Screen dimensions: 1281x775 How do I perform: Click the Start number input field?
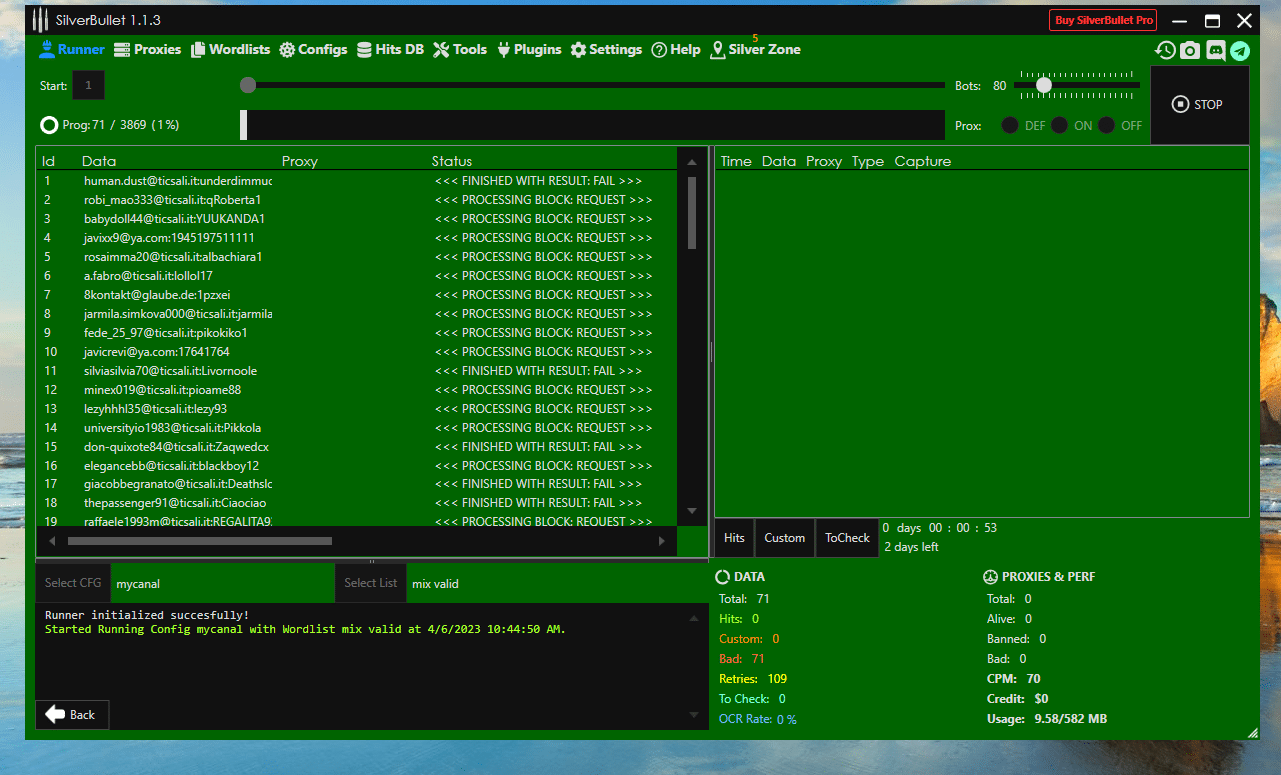pos(88,86)
